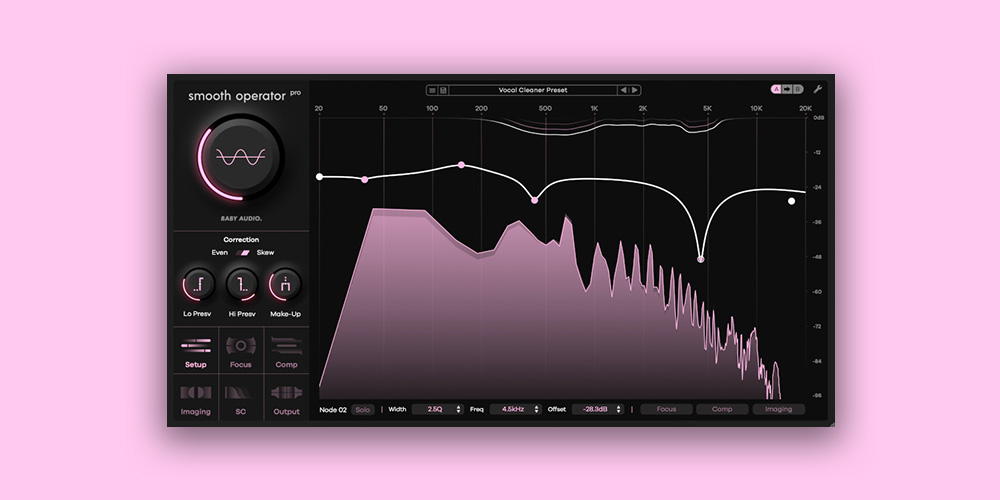Select the notch node at 4.5kHz

(701, 259)
